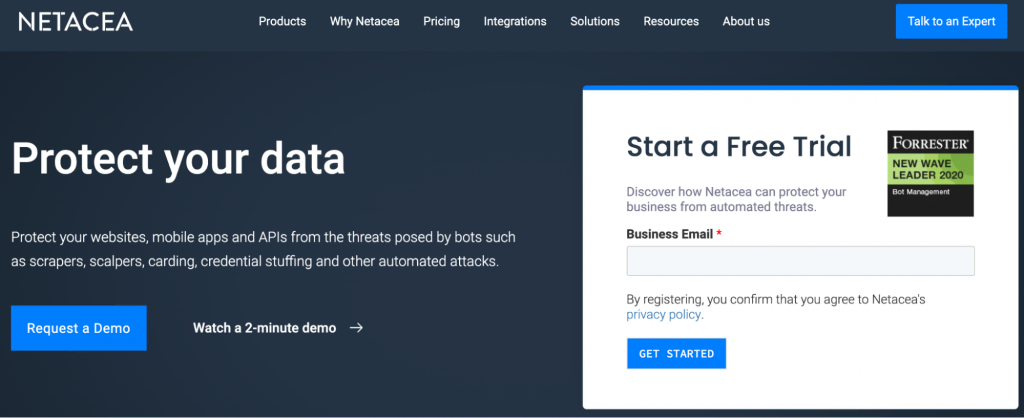
Task: Click the Start a Free Trial heading
Action: click(739, 146)
